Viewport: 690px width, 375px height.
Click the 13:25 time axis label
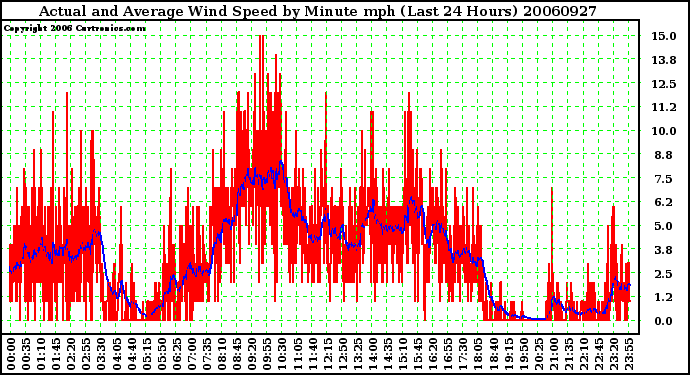tap(358, 354)
